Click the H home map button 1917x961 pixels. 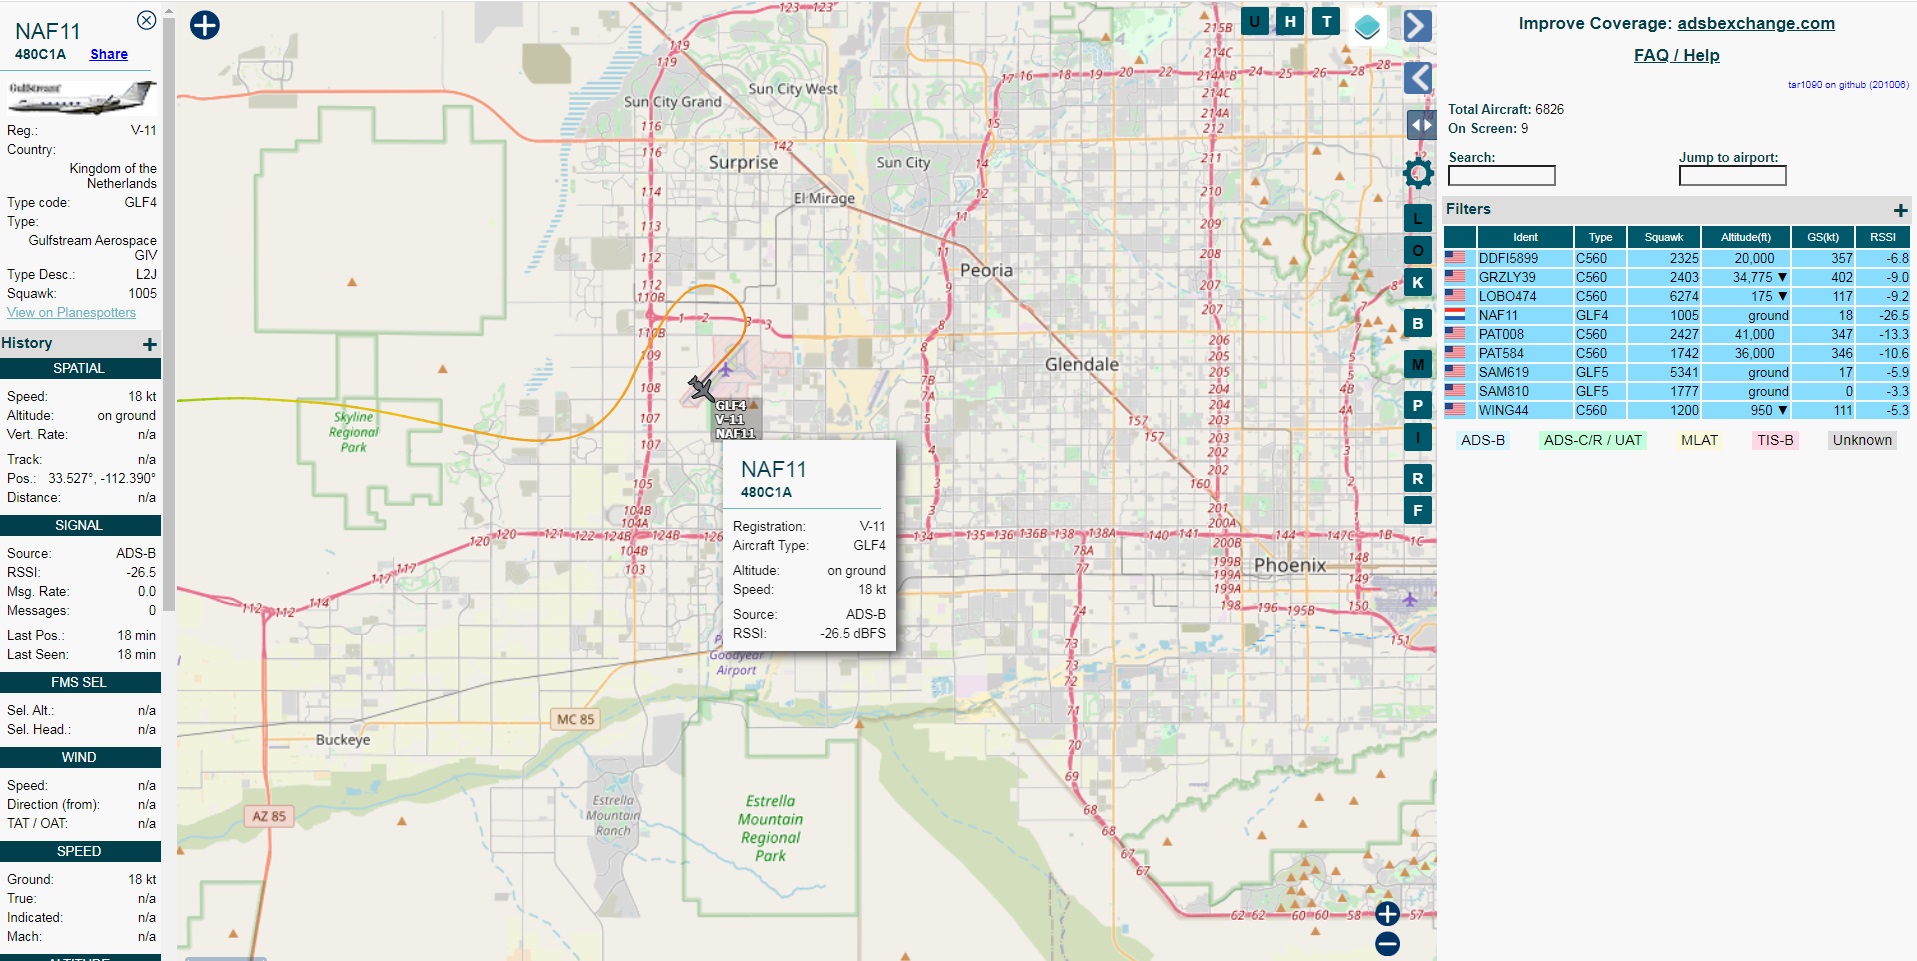coord(1291,21)
